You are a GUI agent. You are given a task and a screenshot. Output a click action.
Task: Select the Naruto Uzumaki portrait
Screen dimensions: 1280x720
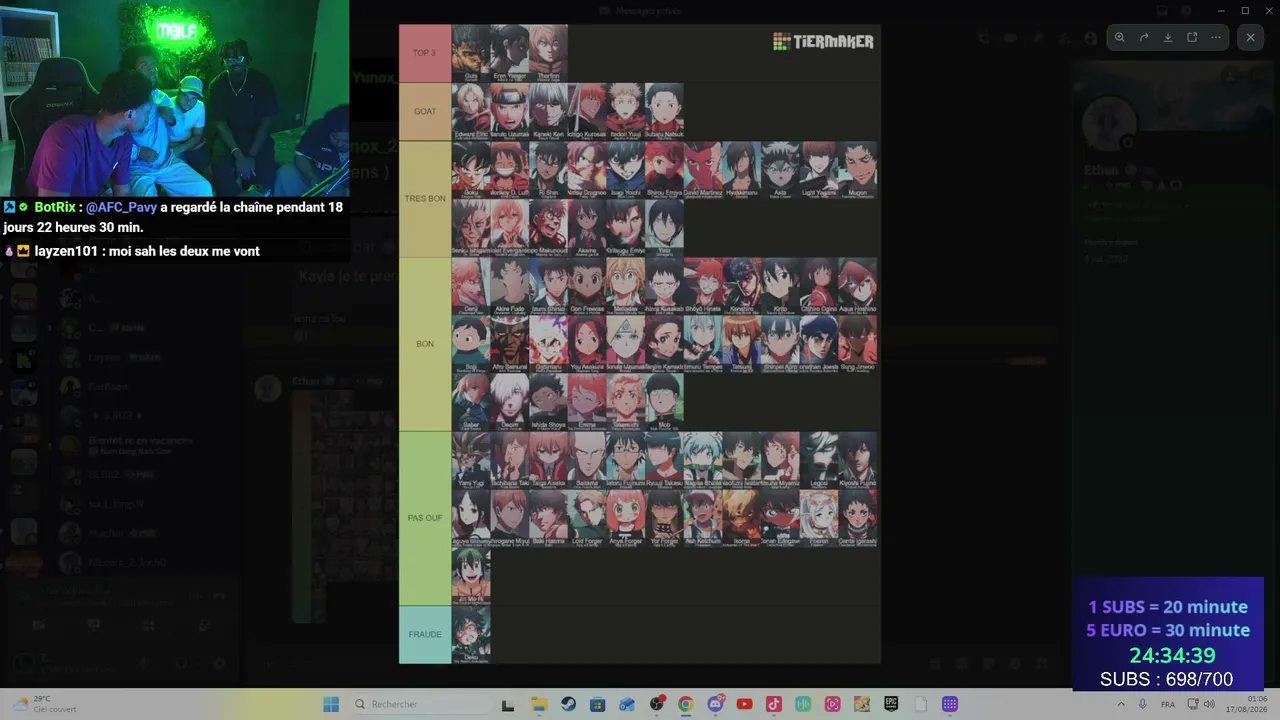click(x=510, y=111)
